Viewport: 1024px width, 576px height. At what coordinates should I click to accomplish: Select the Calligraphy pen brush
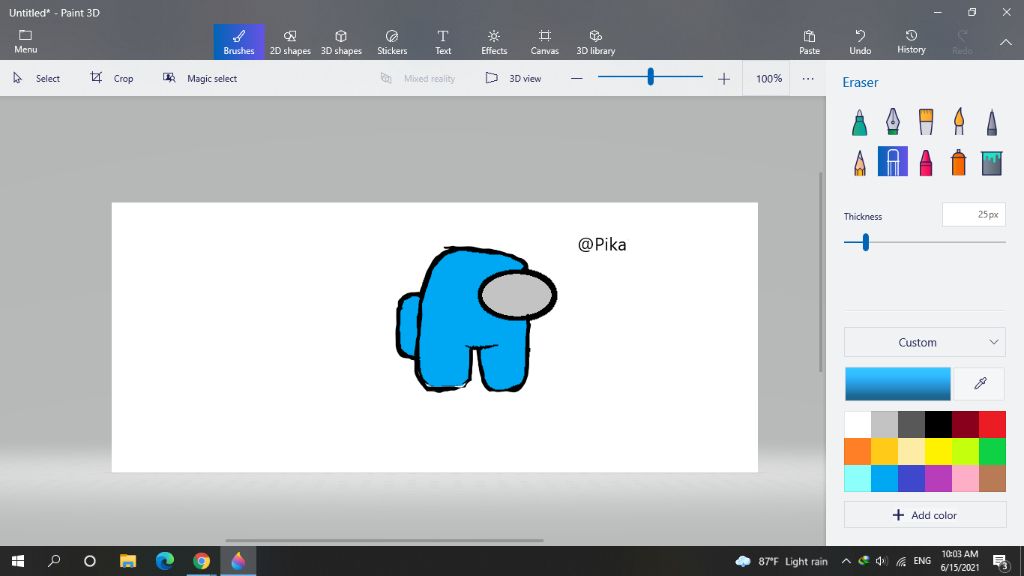click(x=893, y=122)
